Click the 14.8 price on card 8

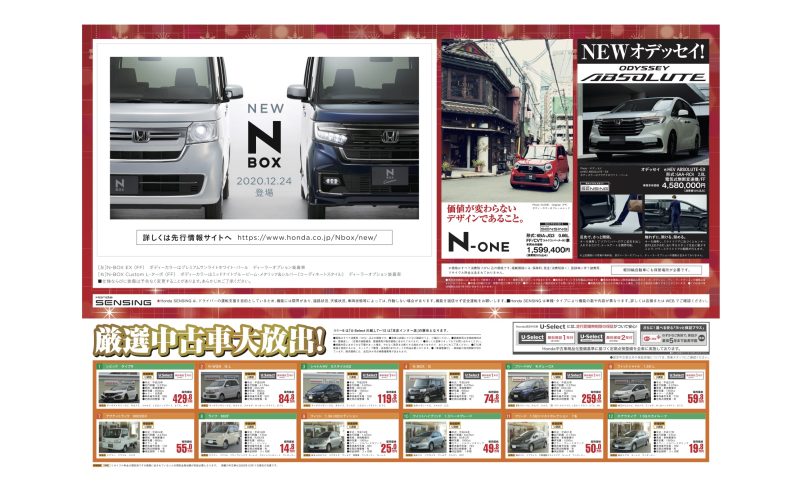[287, 448]
